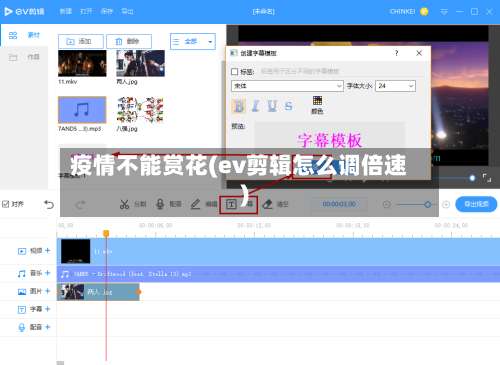This screenshot has height=365, width=500.
Task: Click the orange playhead marker on timeline
Action: tap(106, 233)
